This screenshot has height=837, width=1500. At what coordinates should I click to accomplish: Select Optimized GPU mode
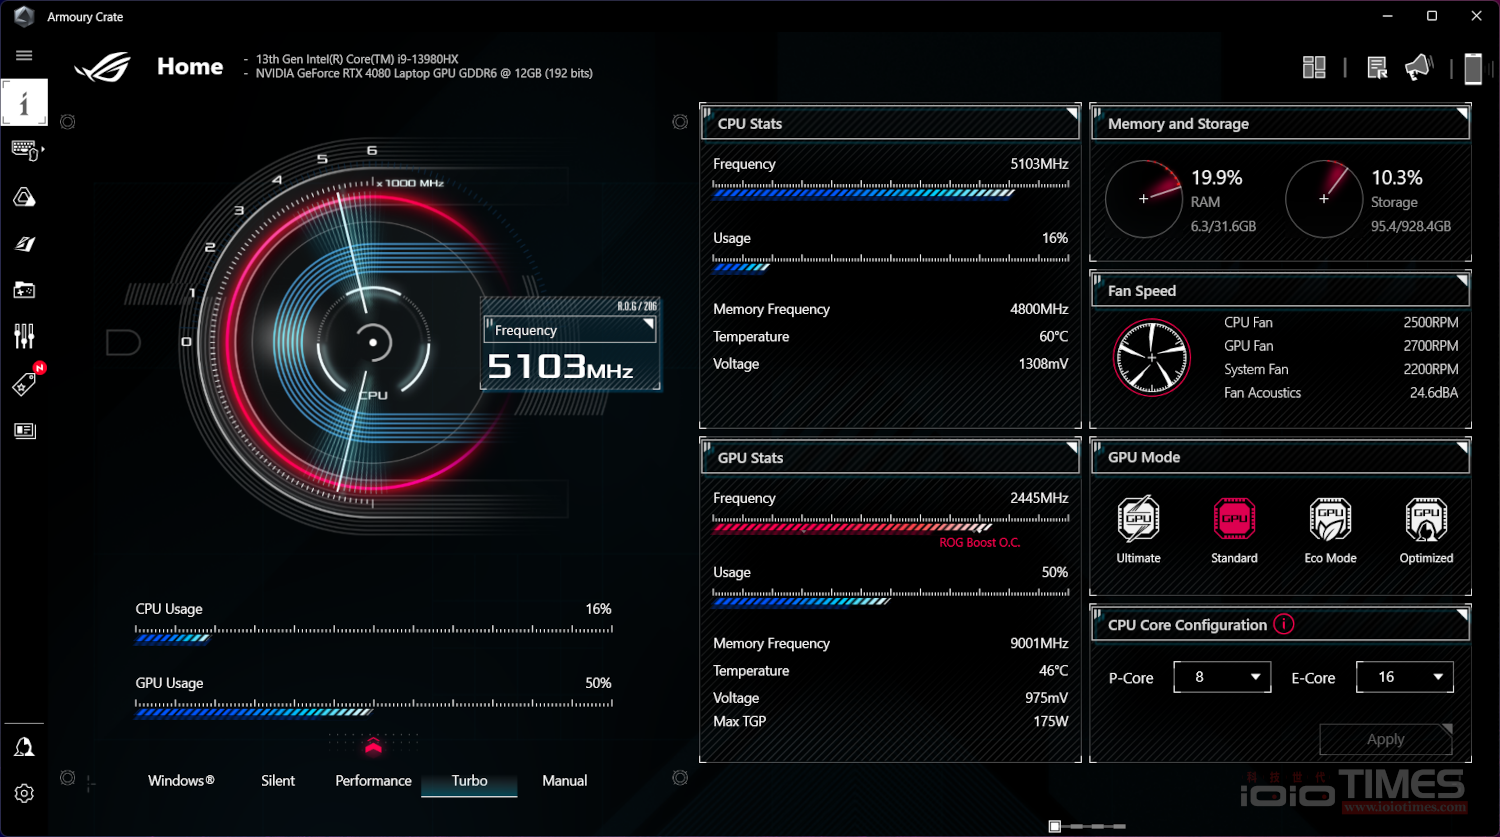click(1426, 531)
